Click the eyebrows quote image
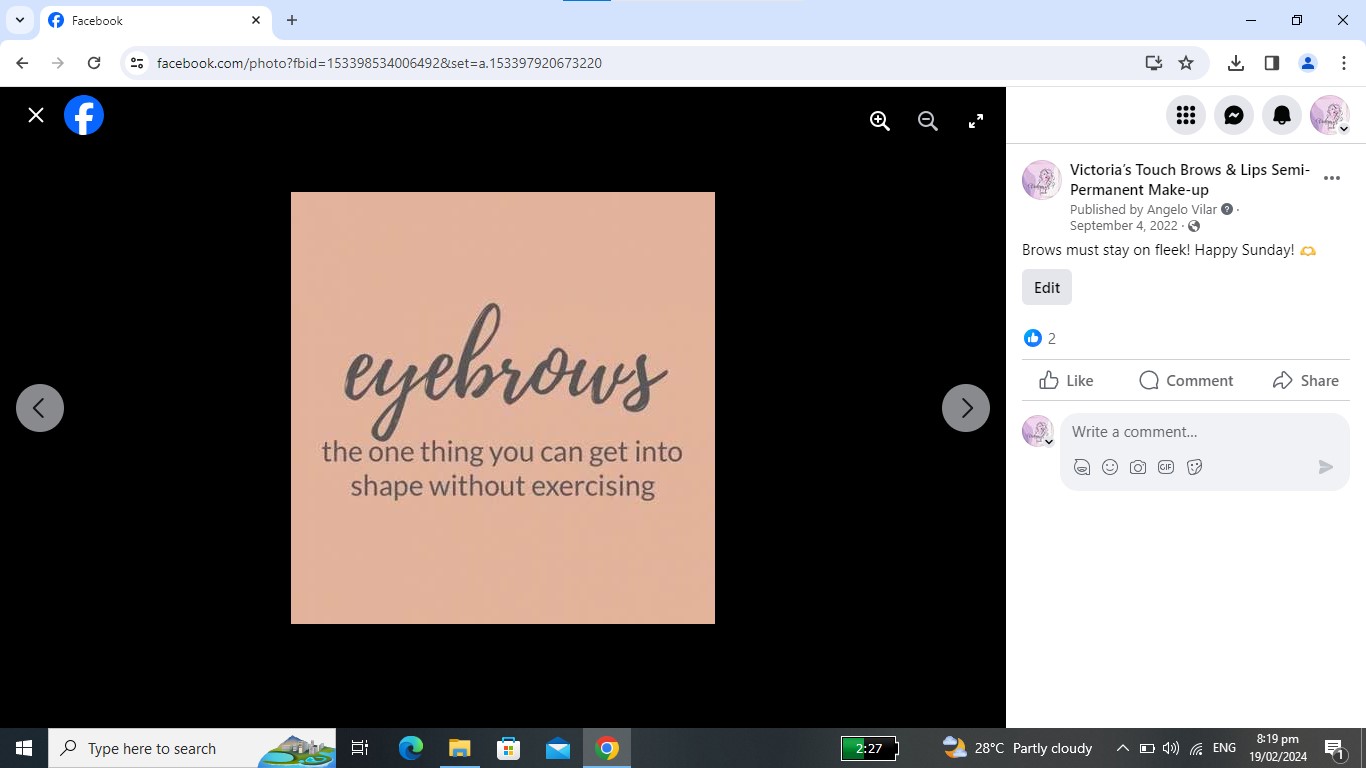 (x=503, y=408)
